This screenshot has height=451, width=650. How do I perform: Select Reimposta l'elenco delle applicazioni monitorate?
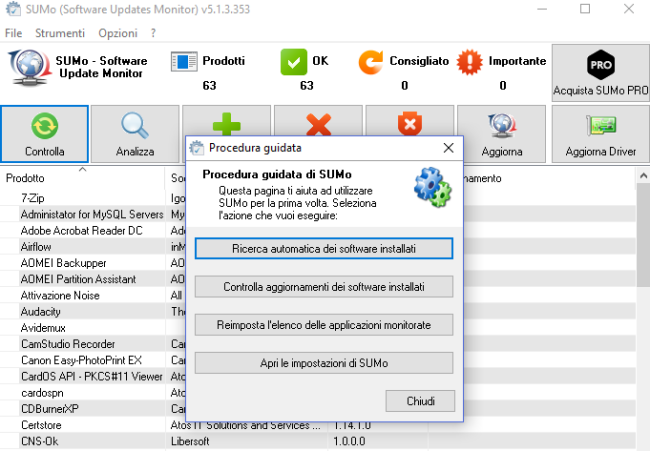coord(324,325)
